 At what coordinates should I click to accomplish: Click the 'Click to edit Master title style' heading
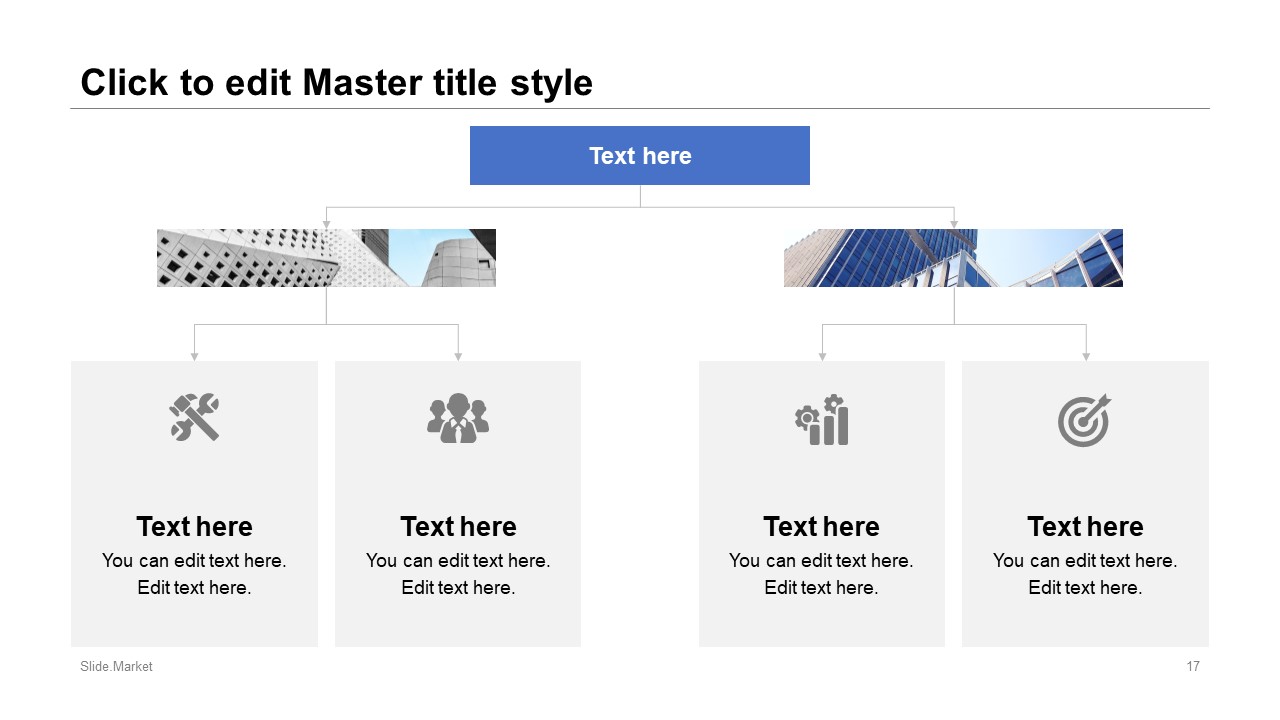tap(336, 82)
